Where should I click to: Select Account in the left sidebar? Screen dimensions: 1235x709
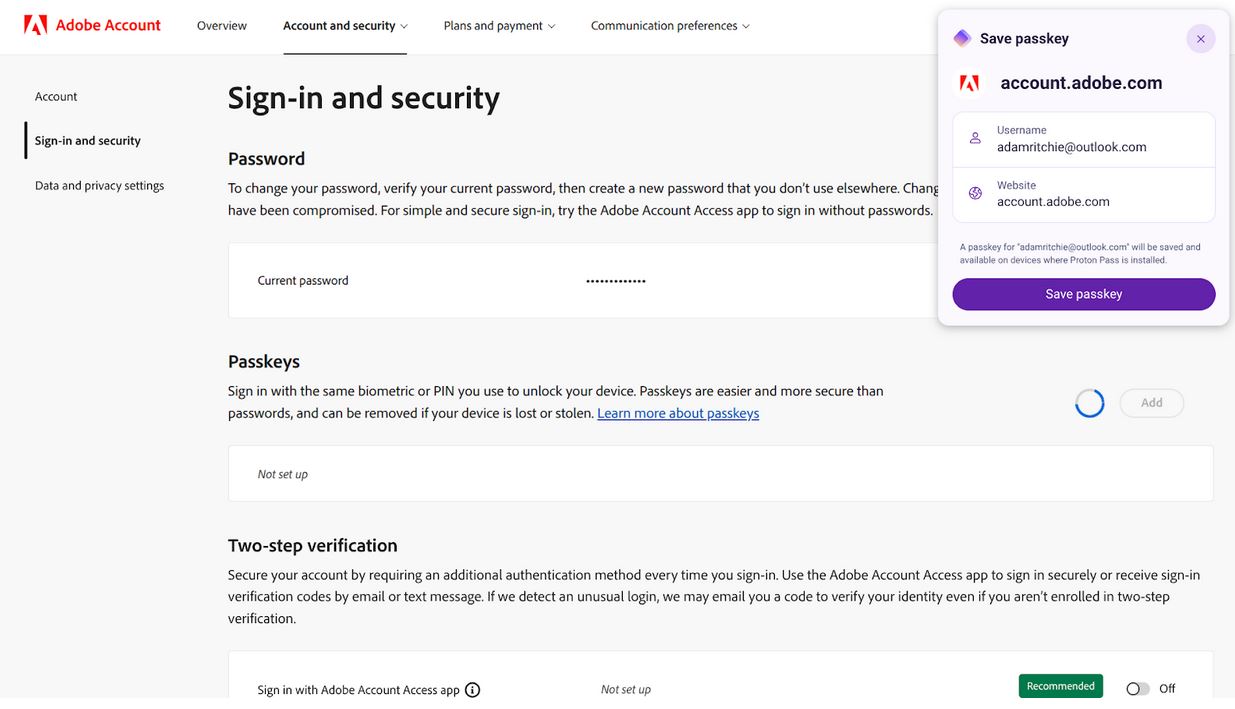point(56,97)
